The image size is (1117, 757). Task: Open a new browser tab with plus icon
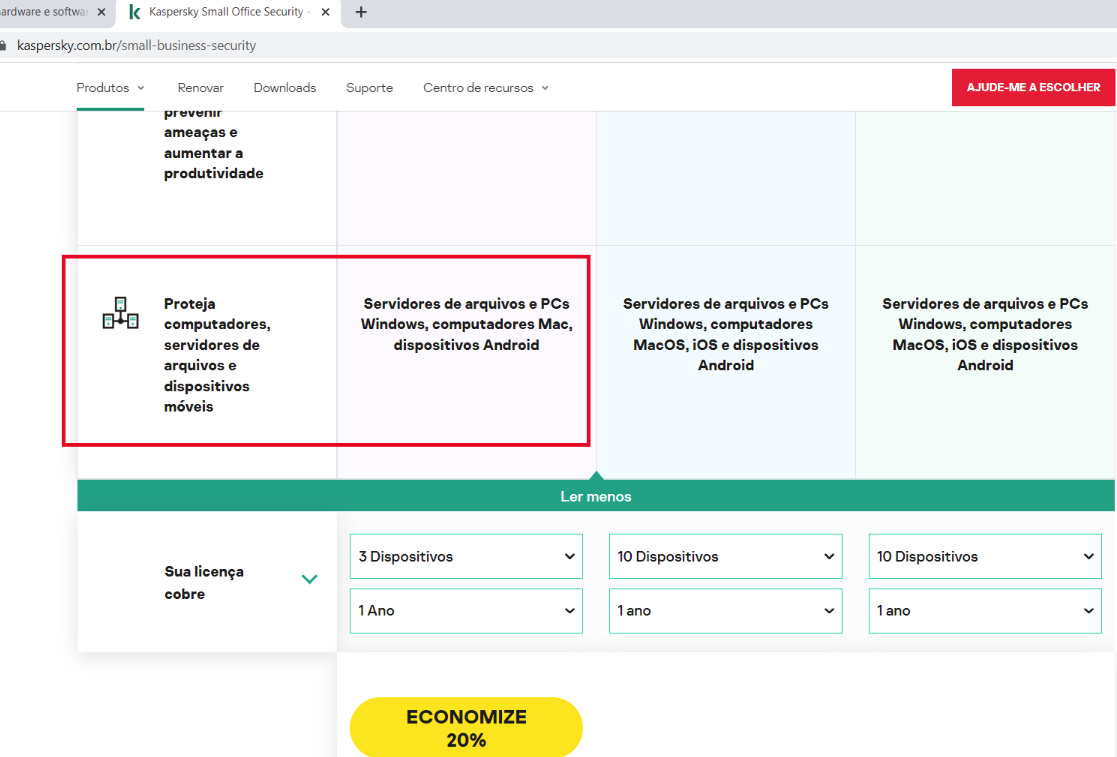pos(361,12)
